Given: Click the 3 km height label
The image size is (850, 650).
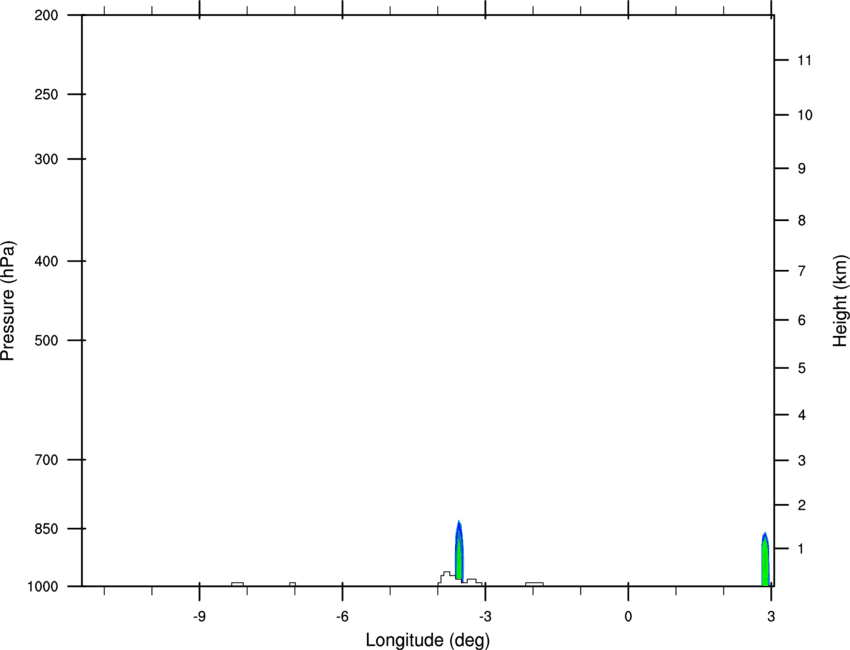Looking at the screenshot, I should pos(802,460).
